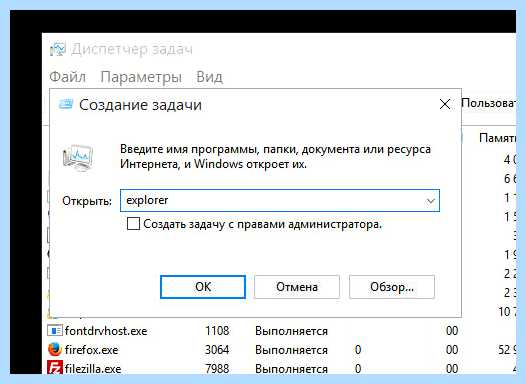Click Выполняется status in firefox.exe row
The width and height of the screenshot is (526, 384).
click(x=291, y=350)
